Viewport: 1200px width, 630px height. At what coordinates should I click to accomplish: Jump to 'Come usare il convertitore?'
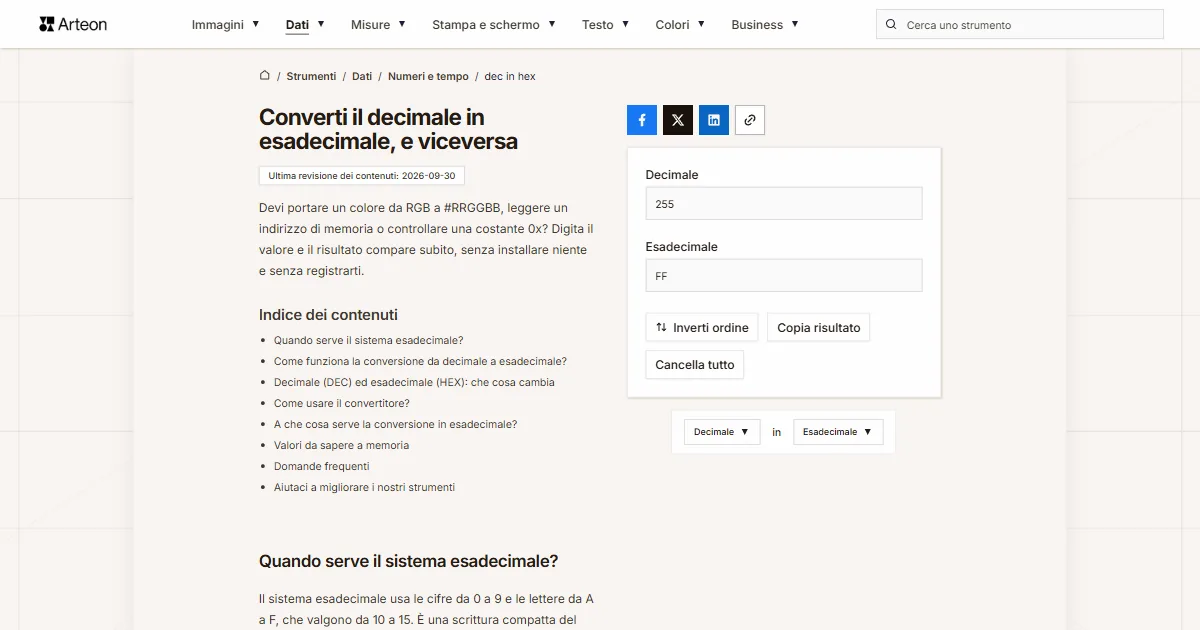[342, 403]
